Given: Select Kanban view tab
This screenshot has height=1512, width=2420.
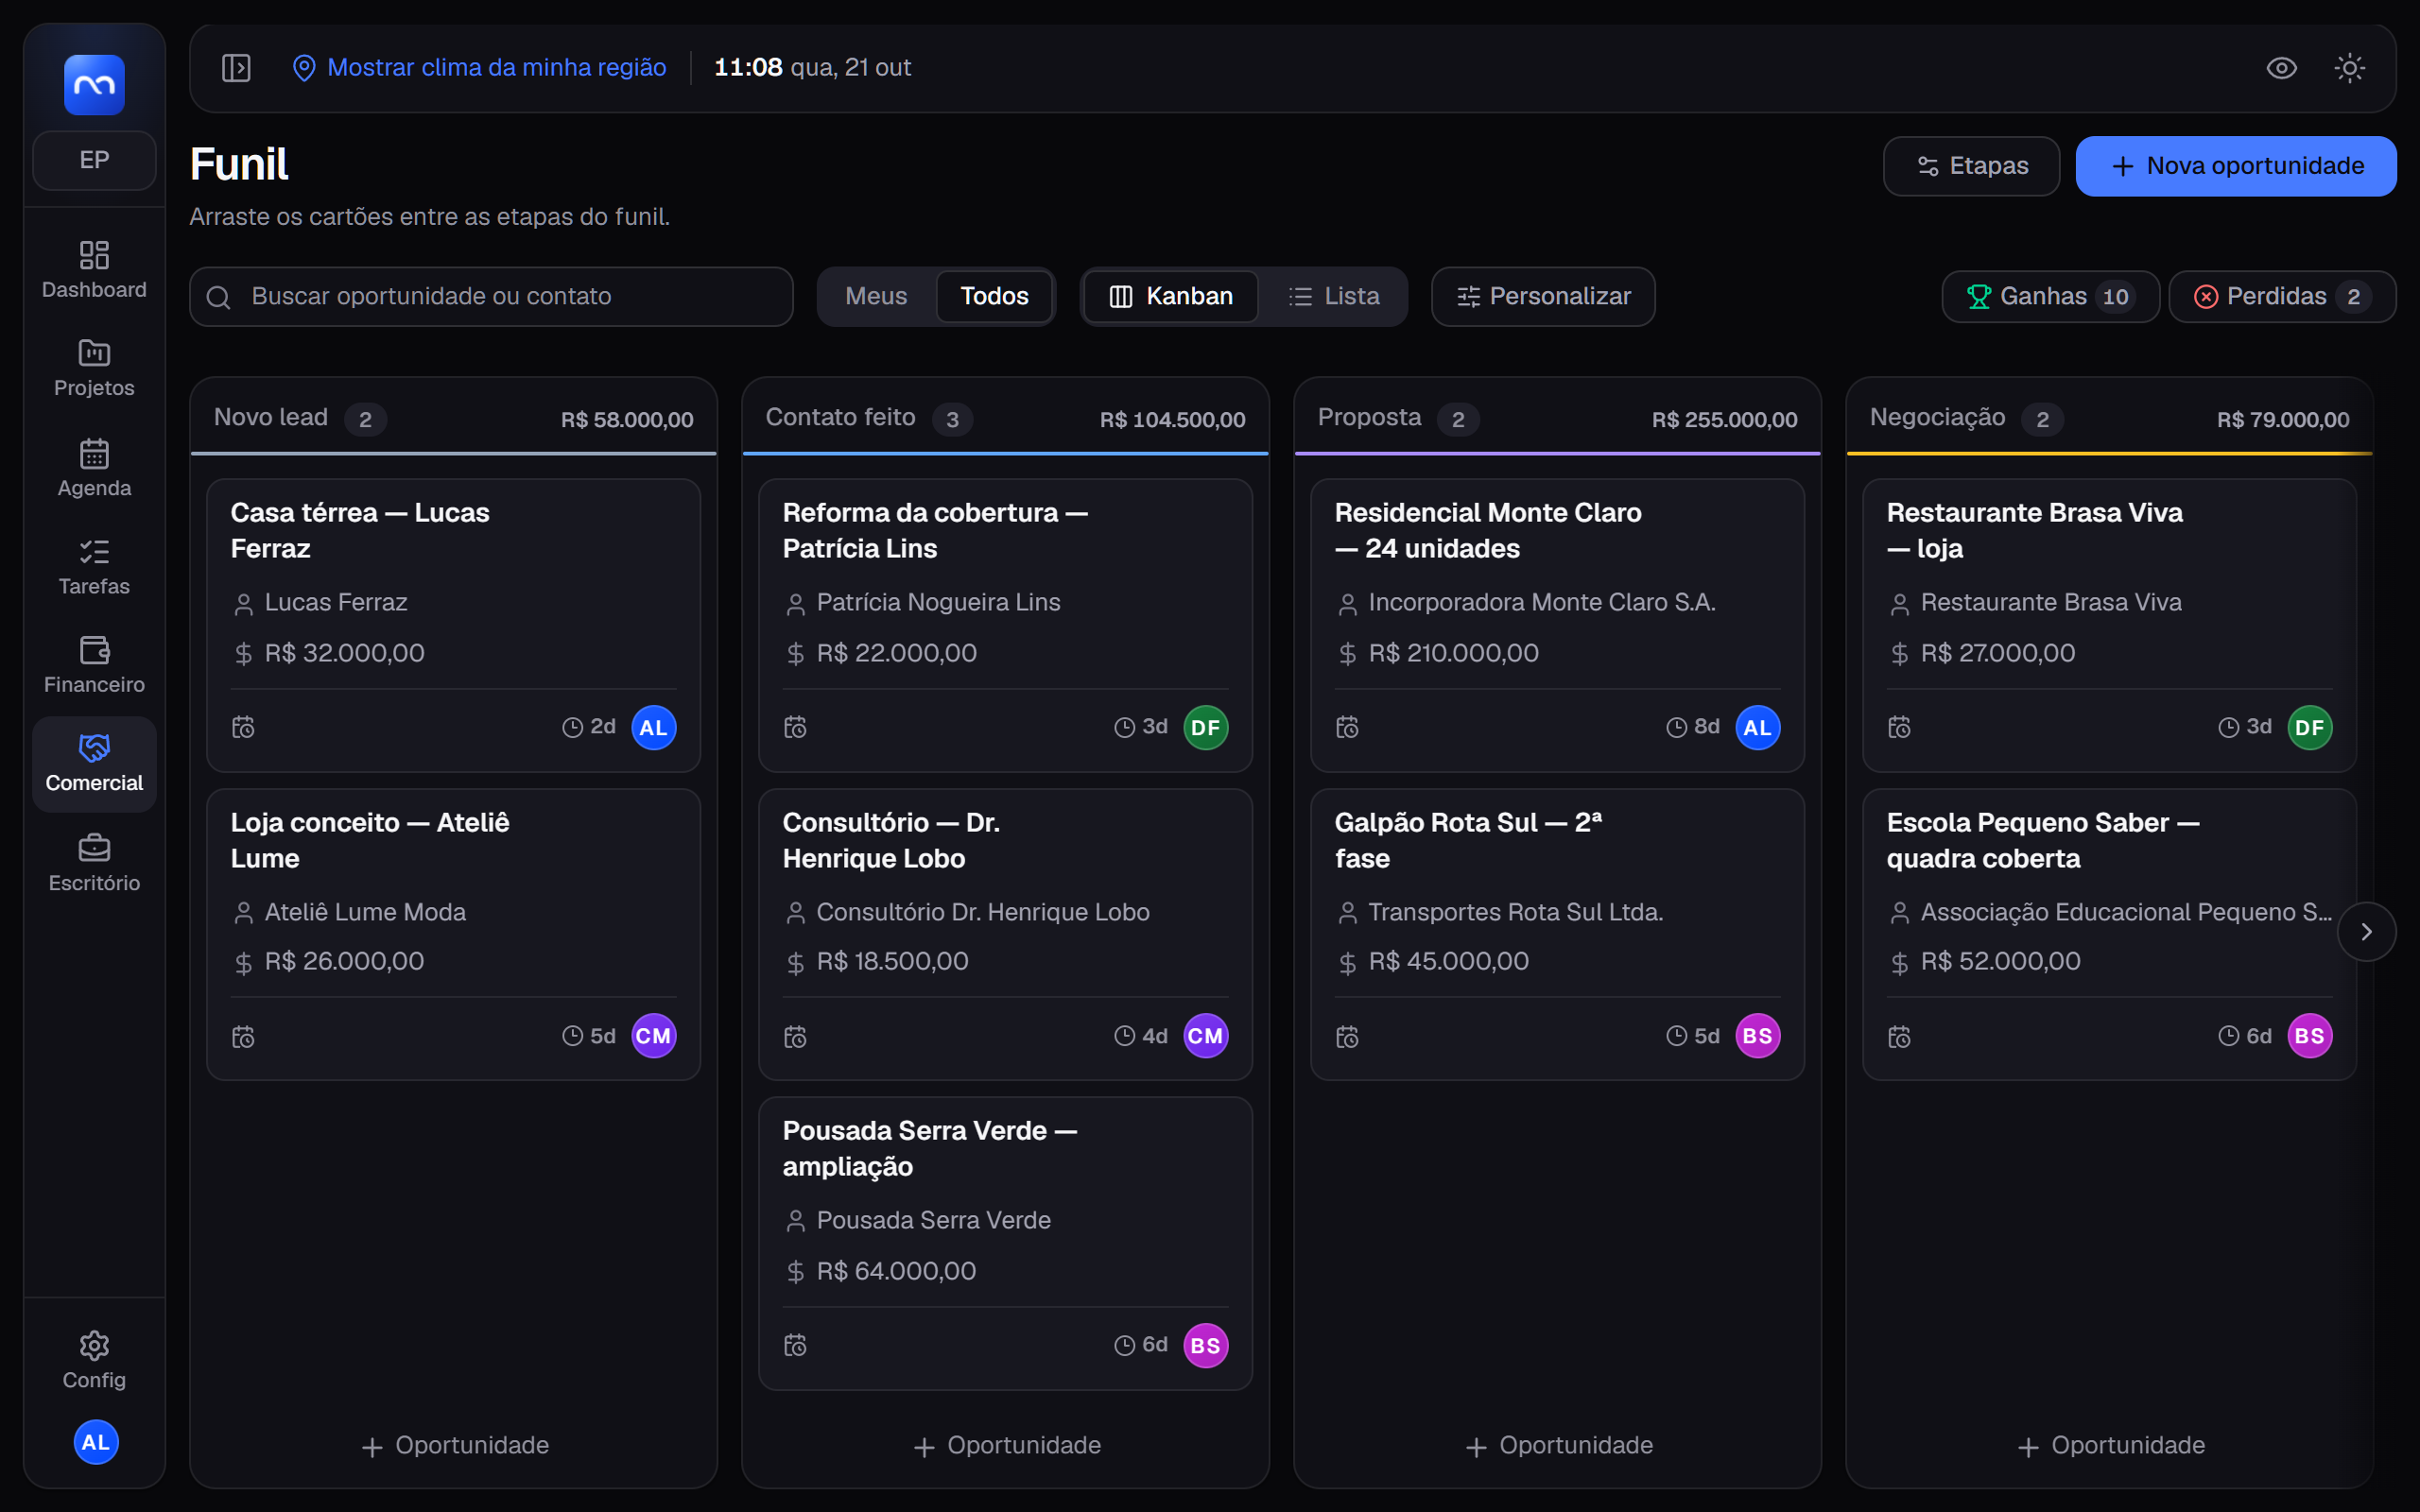Looking at the screenshot, I should coord(1171,296).
